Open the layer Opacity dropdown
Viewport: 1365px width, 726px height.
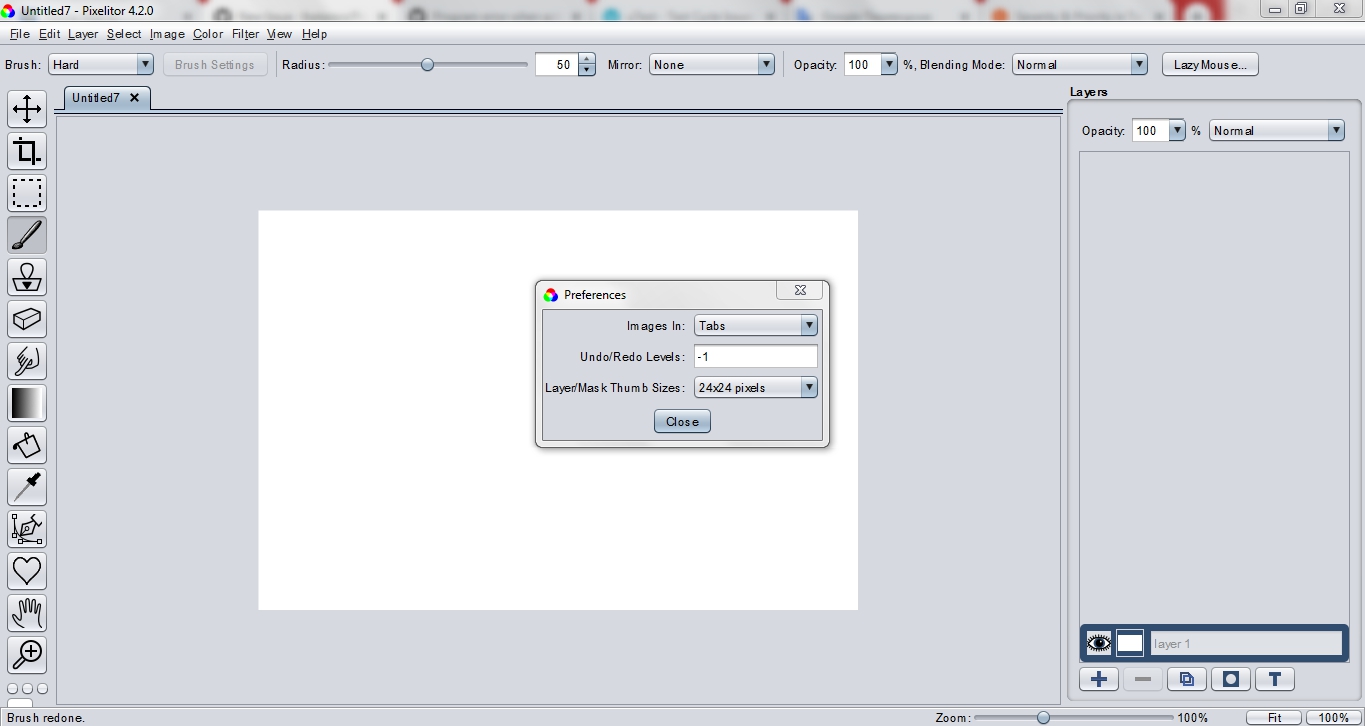pos(1177,130)
